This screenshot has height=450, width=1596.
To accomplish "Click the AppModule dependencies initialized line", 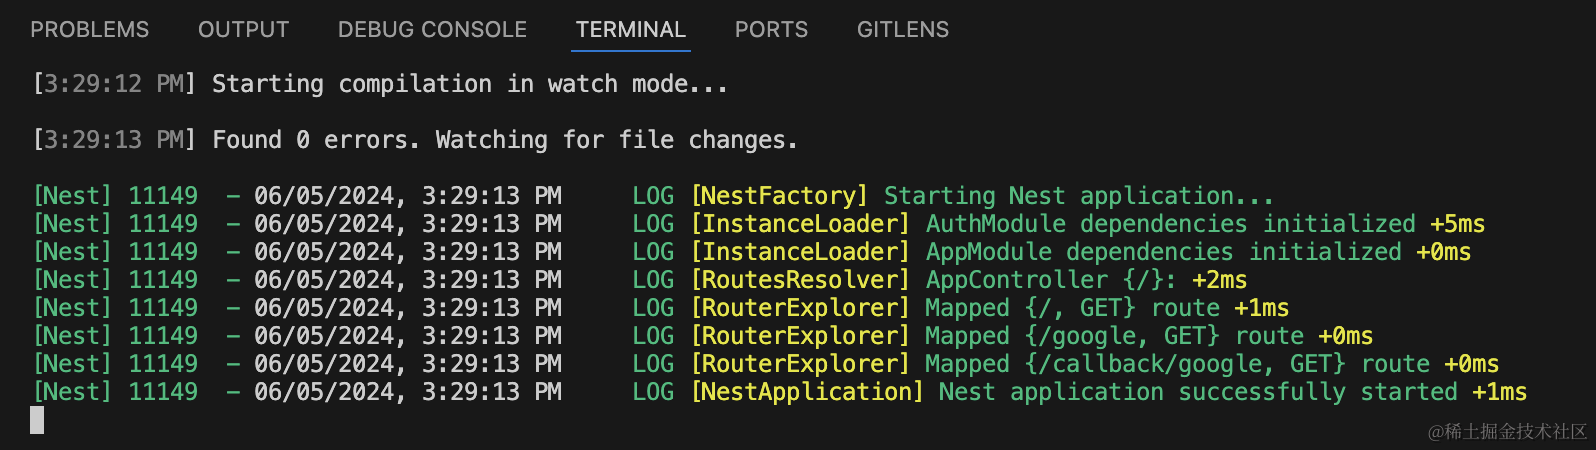I will (752, 252).
